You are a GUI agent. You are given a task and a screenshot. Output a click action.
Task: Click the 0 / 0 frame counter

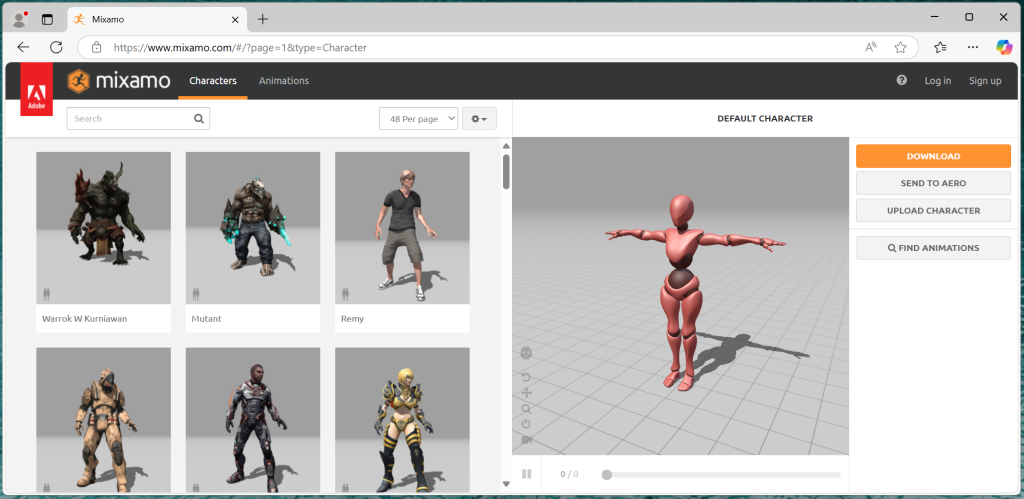569,475
